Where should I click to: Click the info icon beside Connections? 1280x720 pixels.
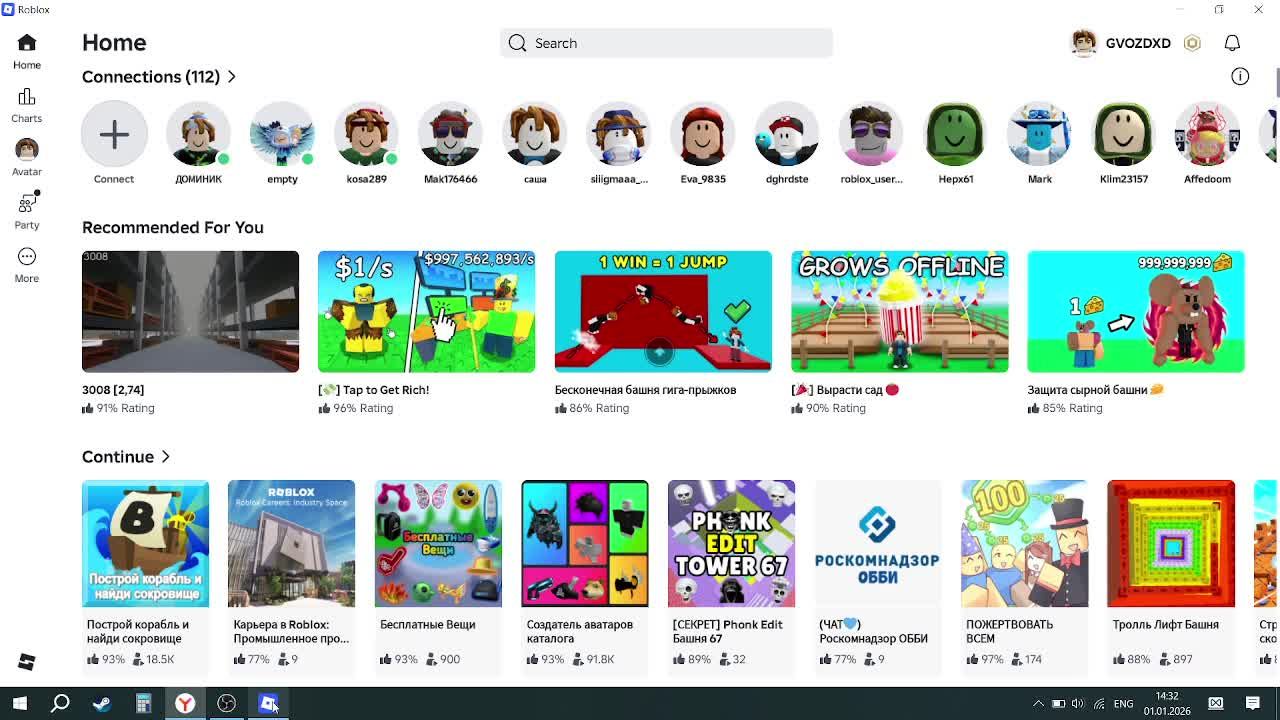coord(1240,76)
